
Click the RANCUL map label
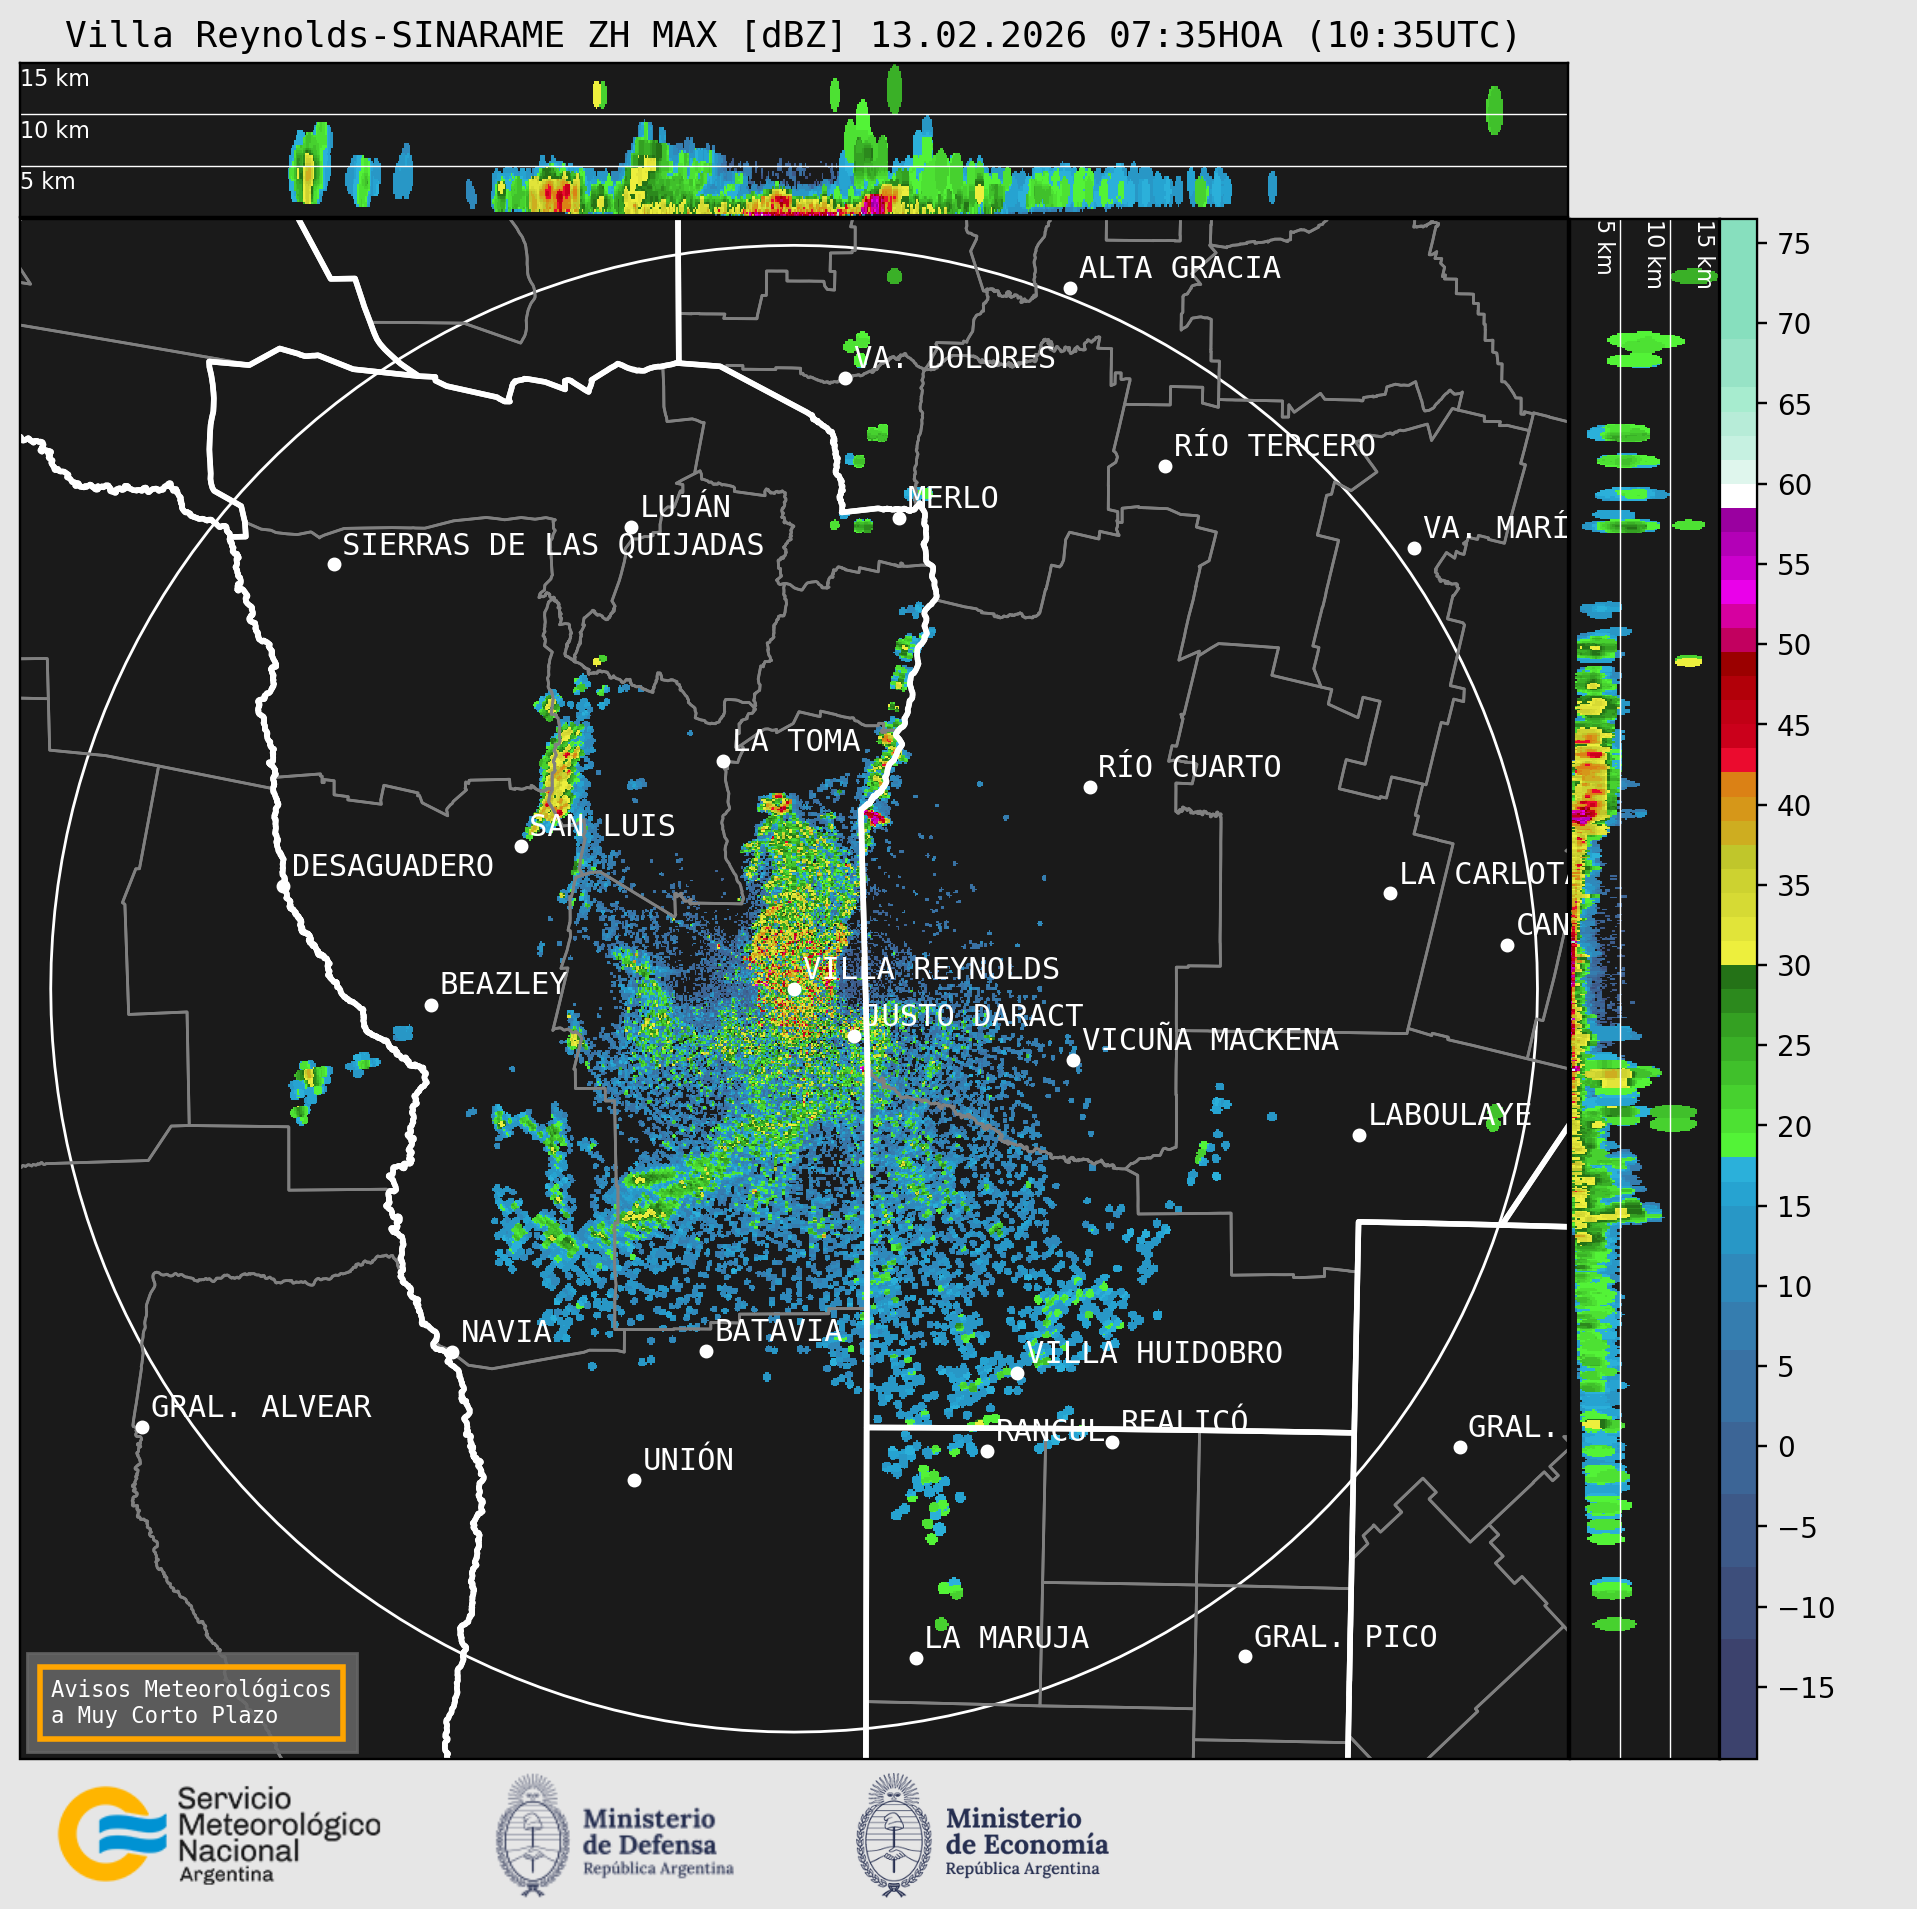[1051, 1431]
